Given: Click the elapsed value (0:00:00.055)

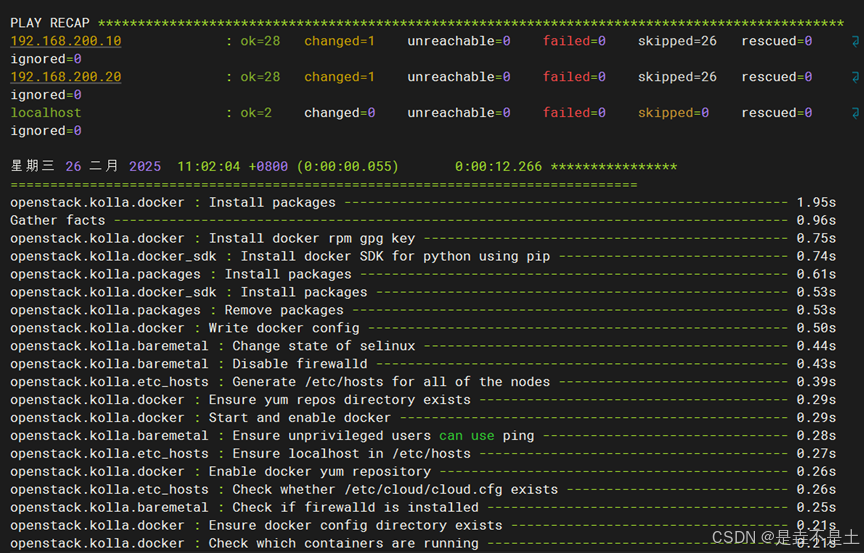Looking at the screenshot, I should pos(347,166).
